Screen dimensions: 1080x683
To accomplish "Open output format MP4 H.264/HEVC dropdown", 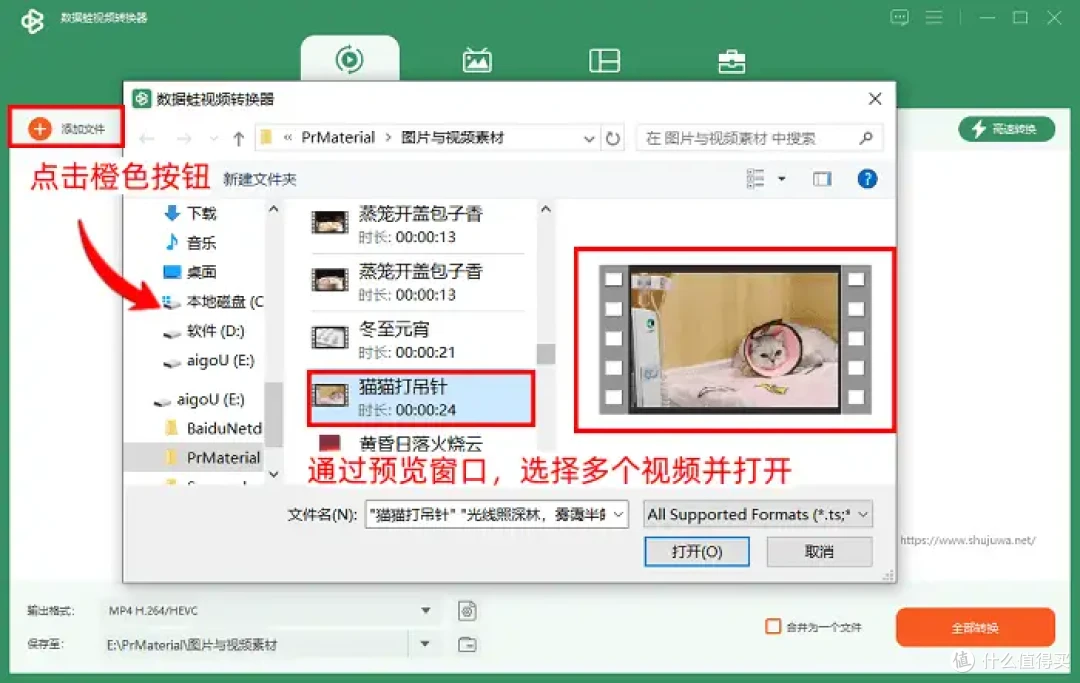I will tap(270, 611).
